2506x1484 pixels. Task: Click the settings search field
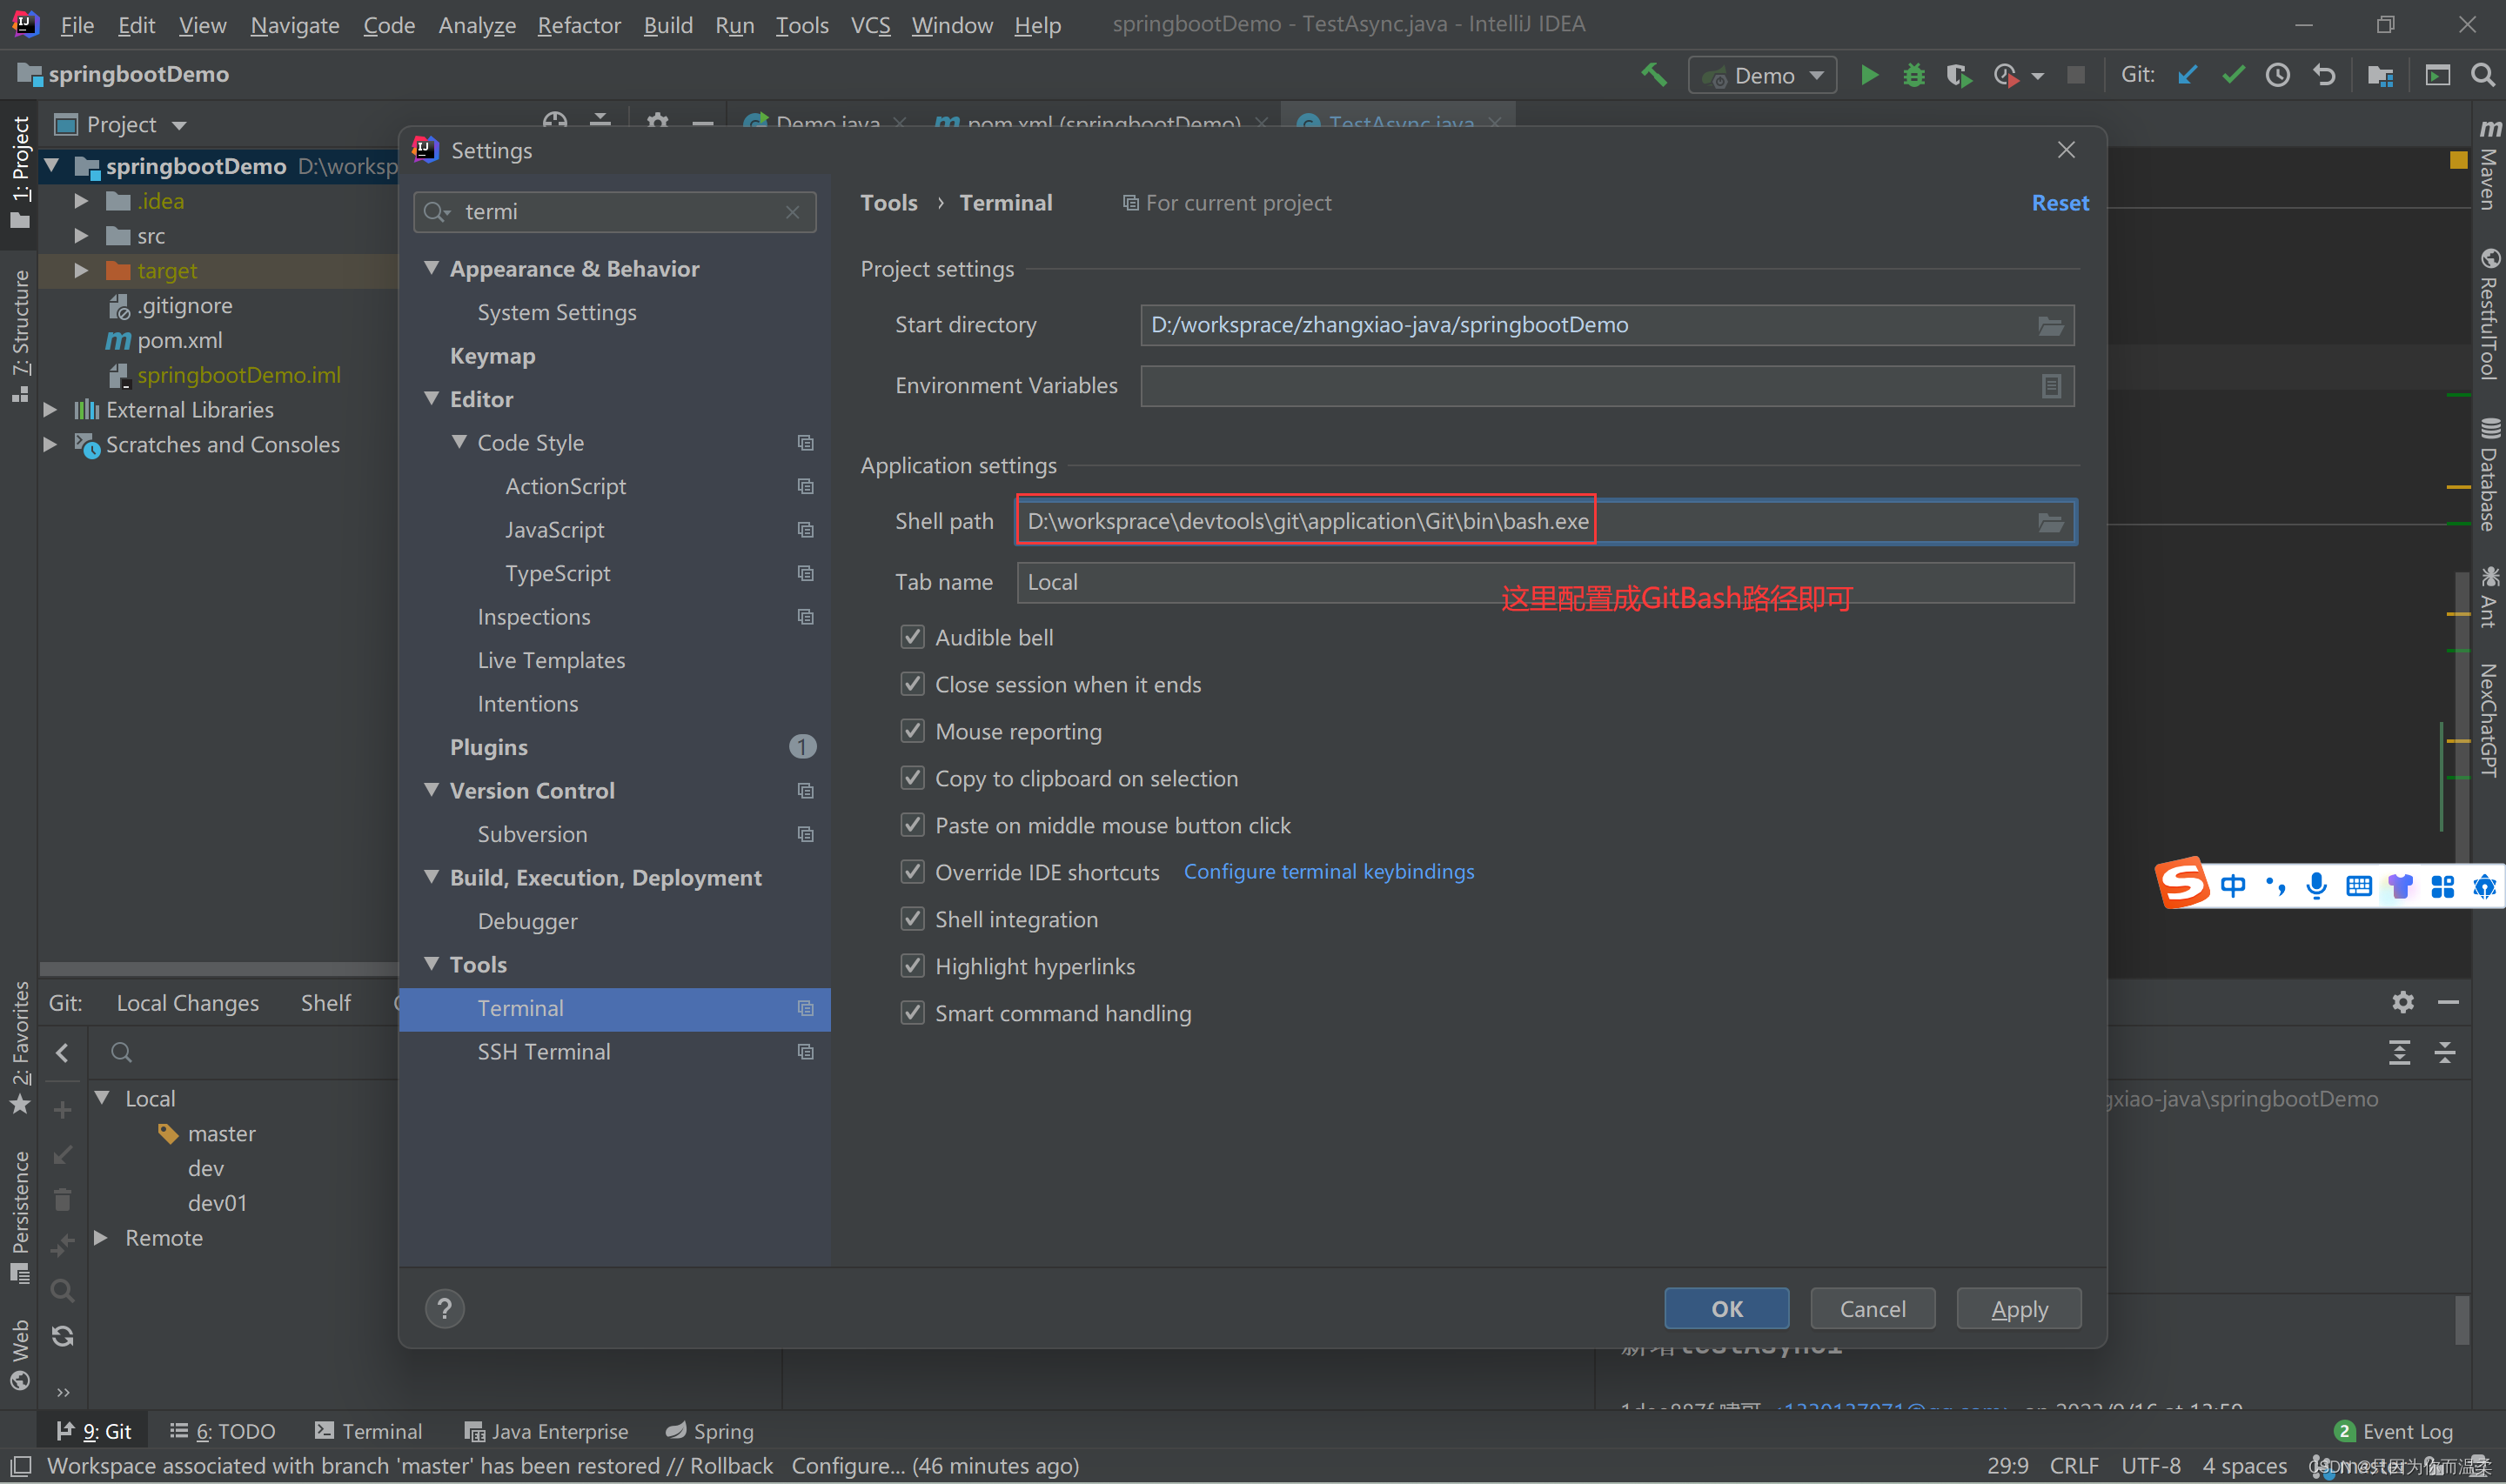click(615, 212)
